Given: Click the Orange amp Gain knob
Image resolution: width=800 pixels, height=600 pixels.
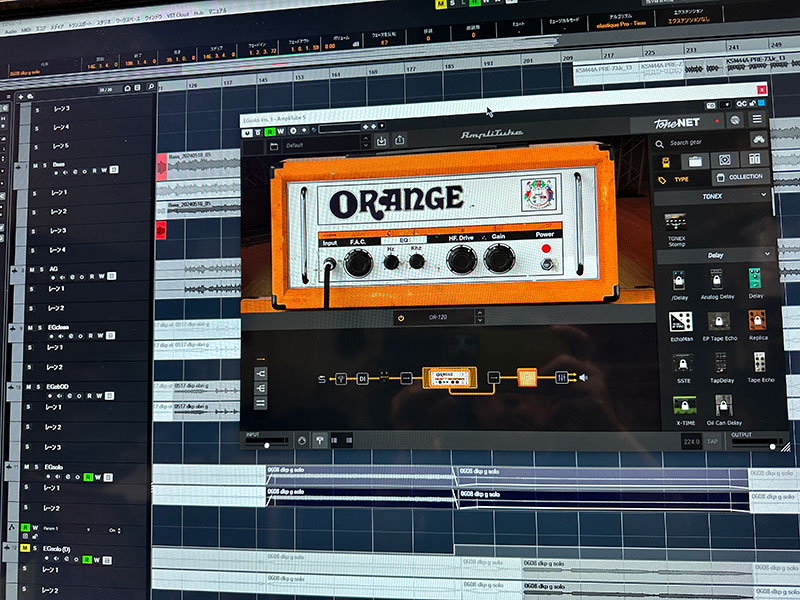Looking at the screenshot, I should (x=499, y=258).
